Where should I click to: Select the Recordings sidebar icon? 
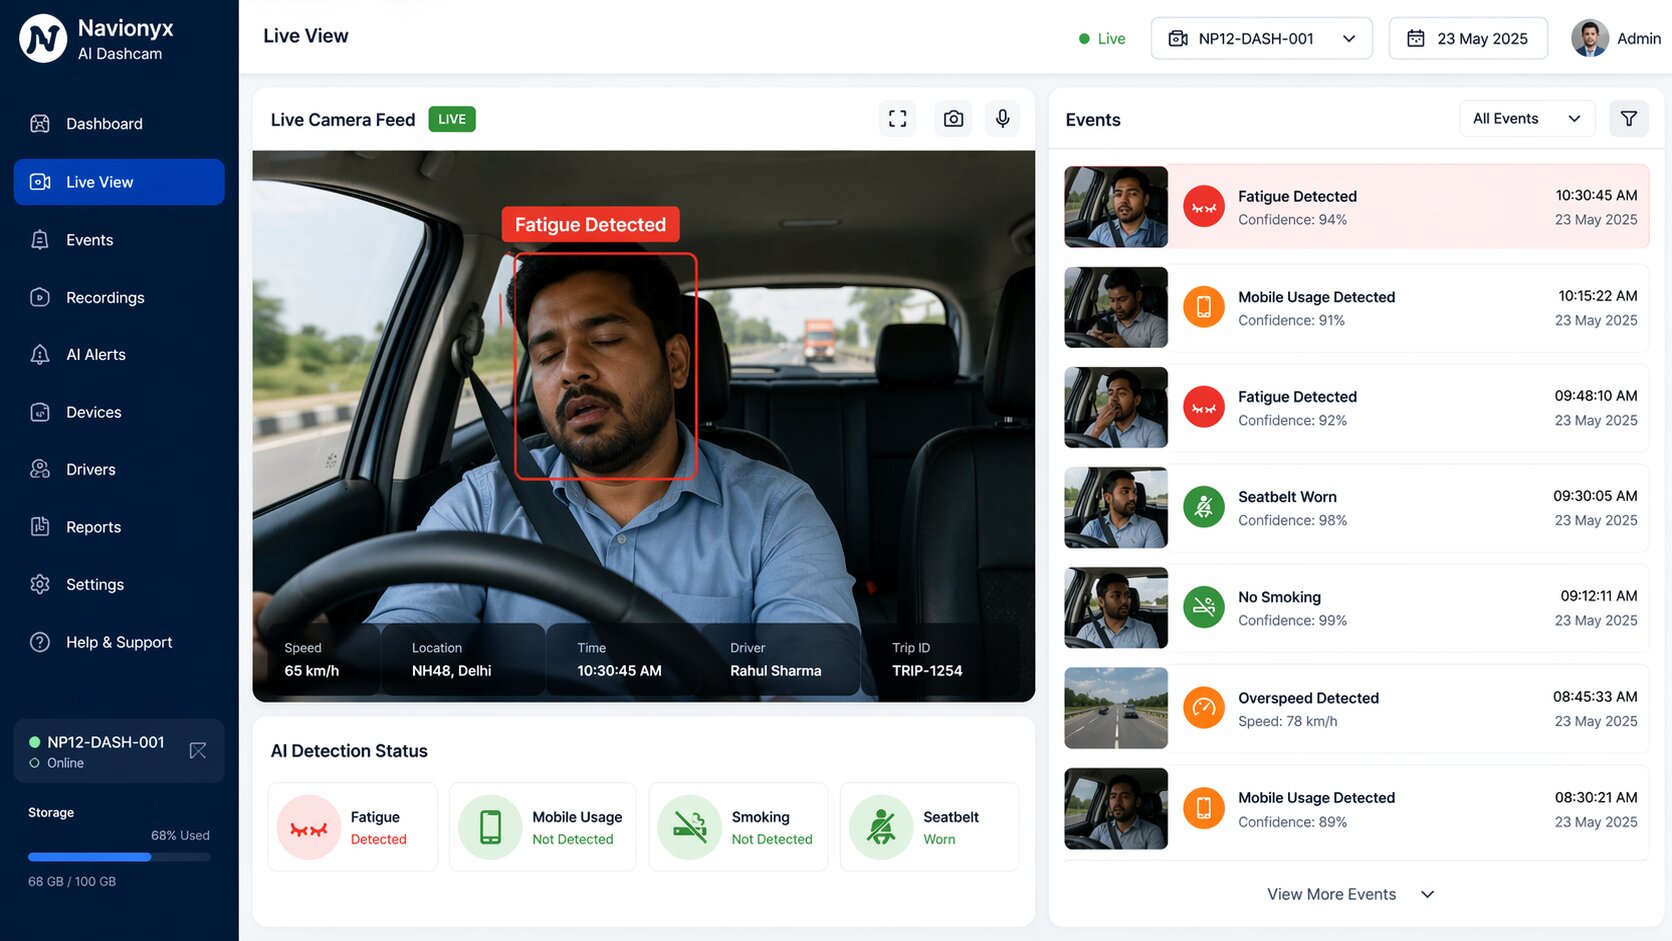(x=39, y=297)
